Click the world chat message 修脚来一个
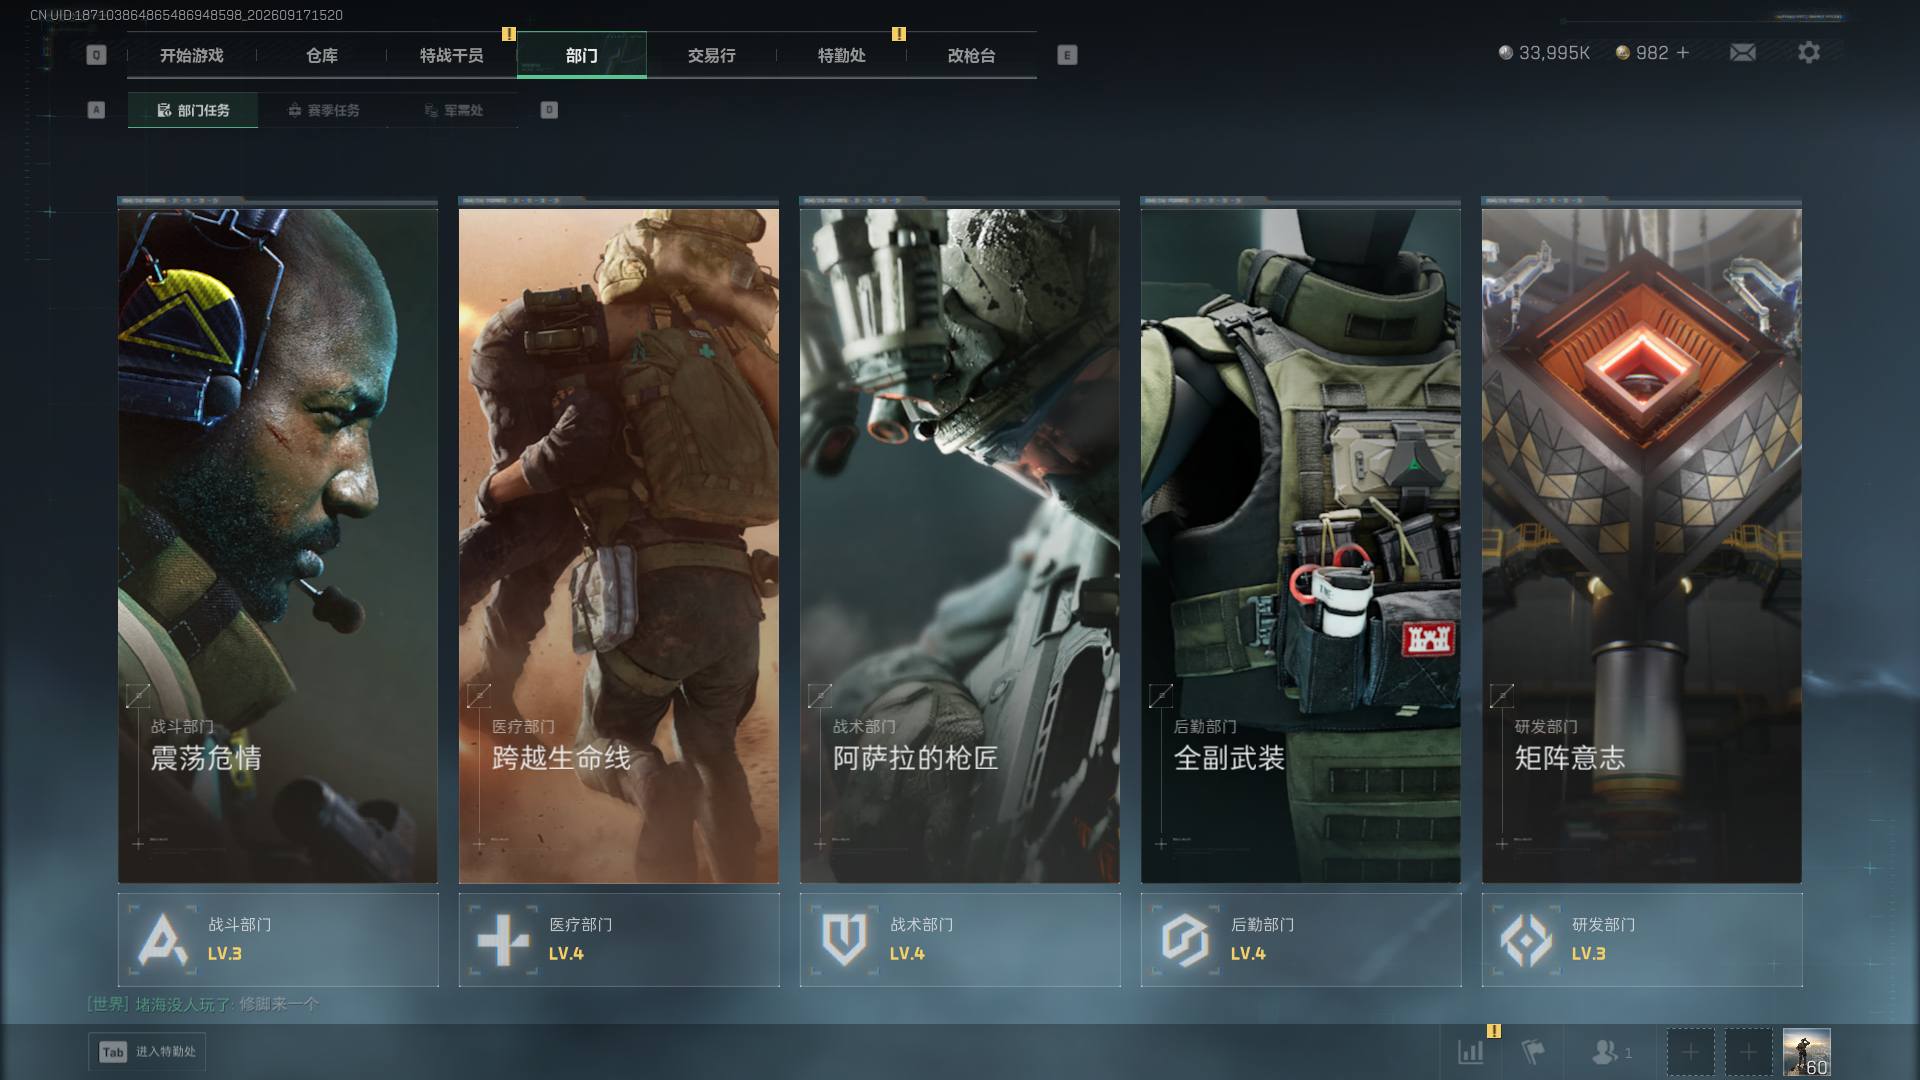 click(x=279, y=1003)
